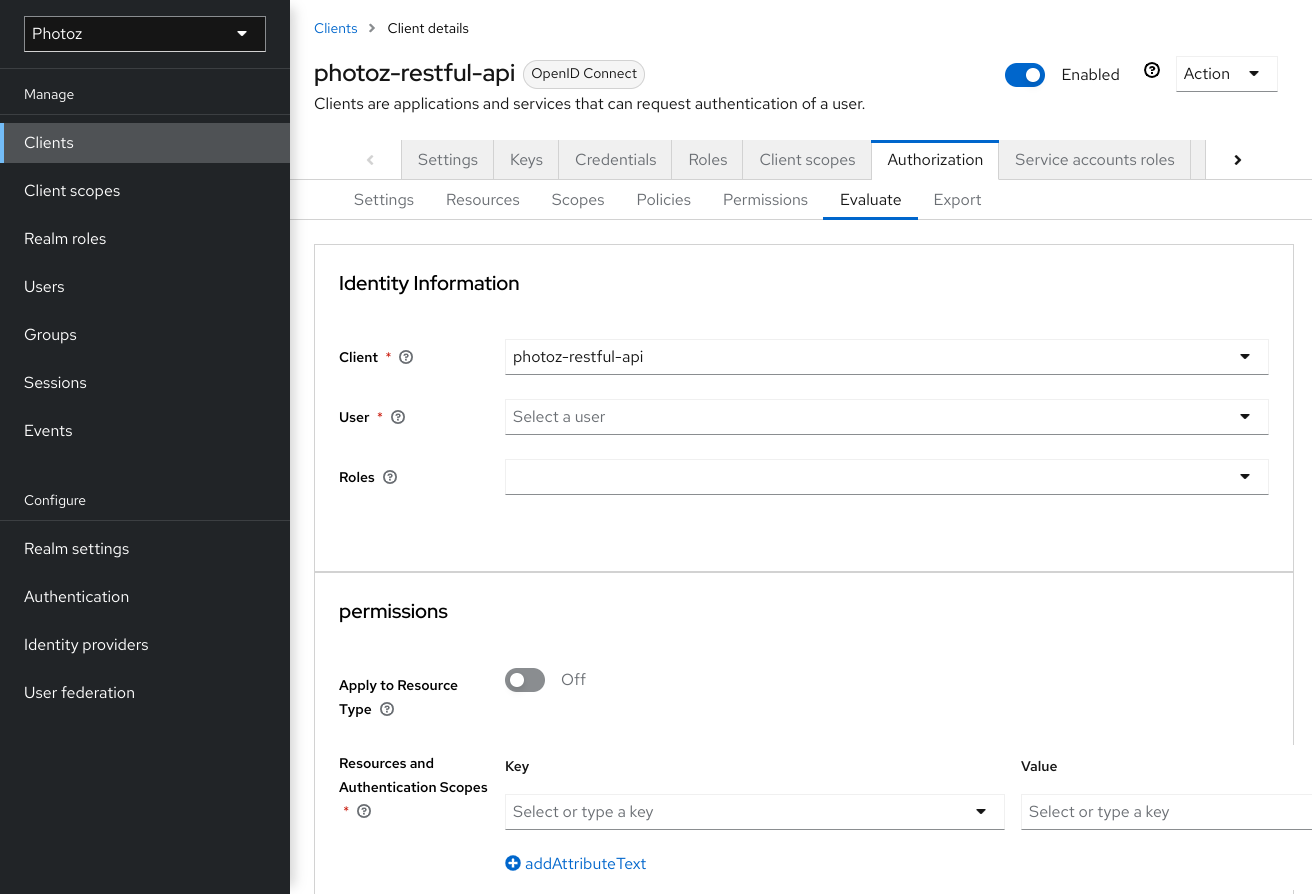Screen dimensions: 1312x894
Task: Click help icon for Apply to Resource Type
Action: click(387, 709)
